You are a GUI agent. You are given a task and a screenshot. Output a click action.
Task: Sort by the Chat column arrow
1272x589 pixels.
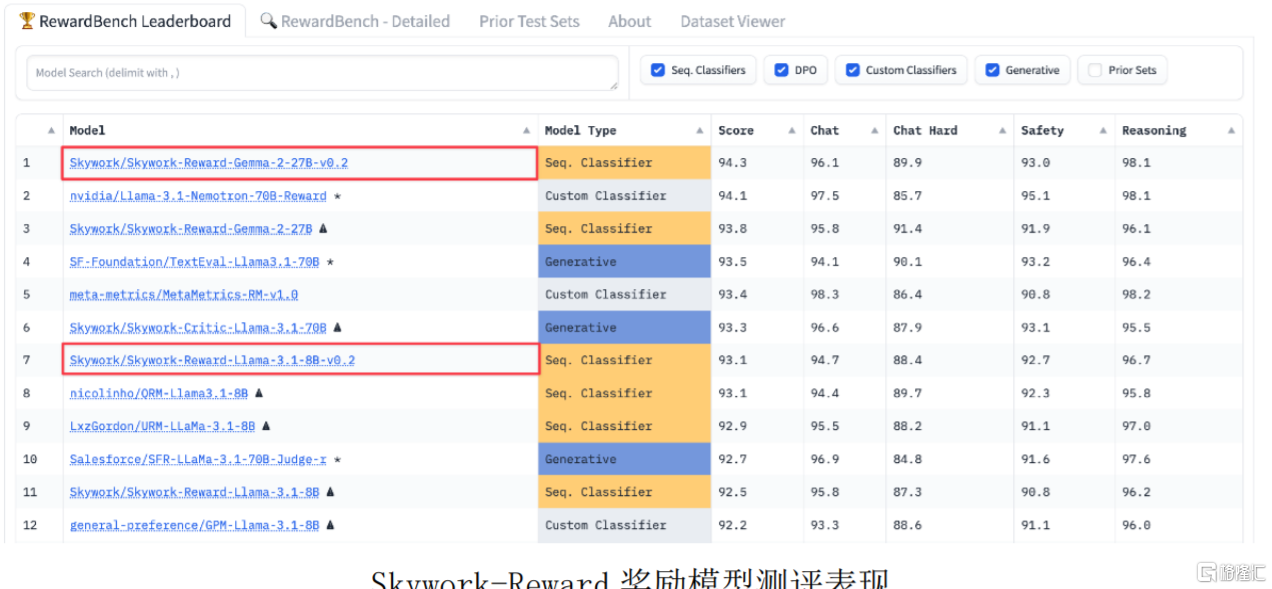pos(875,131)
